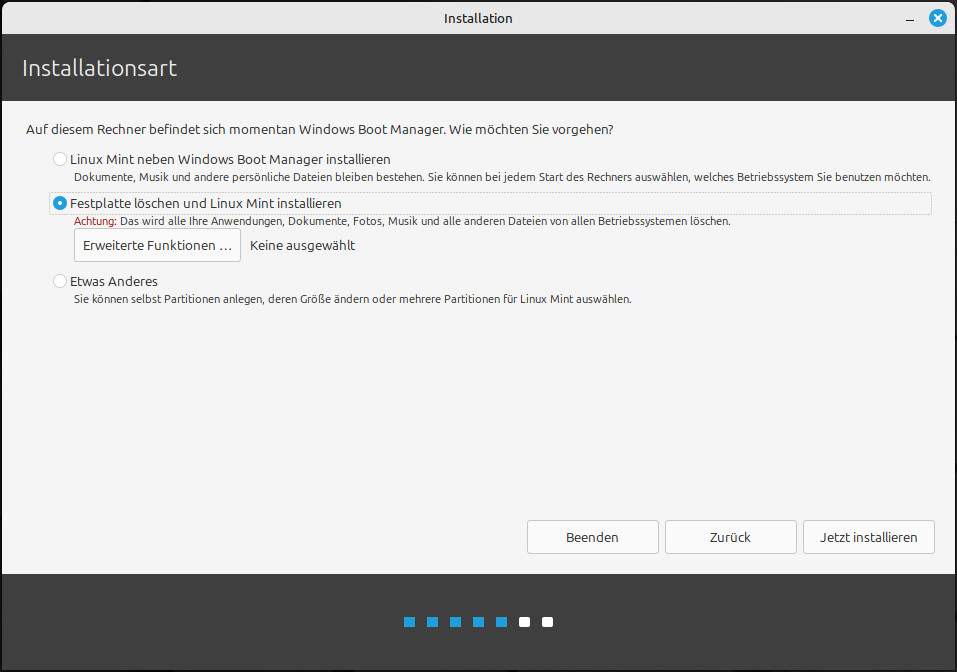Click the 'Dokumente, Musik und andere' description text
Image resolution: width=957 pixels, height=672 pixels.
coord(502,177)
